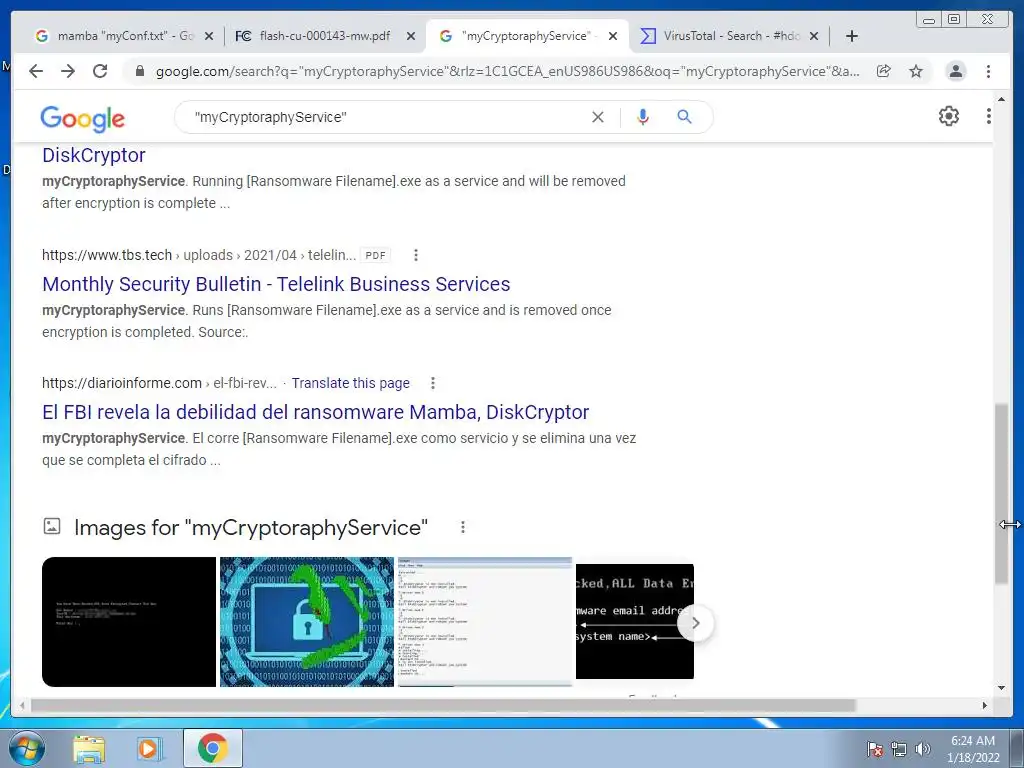Viewport: 1024px width, 768px height.
Task: Open the taskbar clock showing 6:24 AM
Action: [x=973, y=748]
